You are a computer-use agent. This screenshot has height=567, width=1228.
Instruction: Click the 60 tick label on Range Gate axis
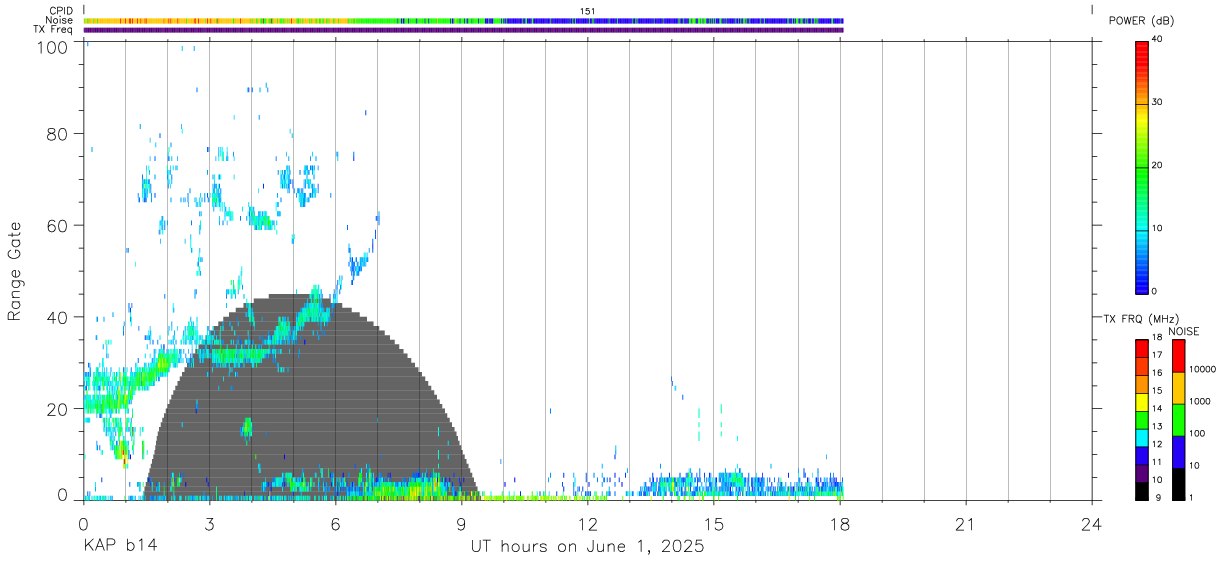[56, 225]
